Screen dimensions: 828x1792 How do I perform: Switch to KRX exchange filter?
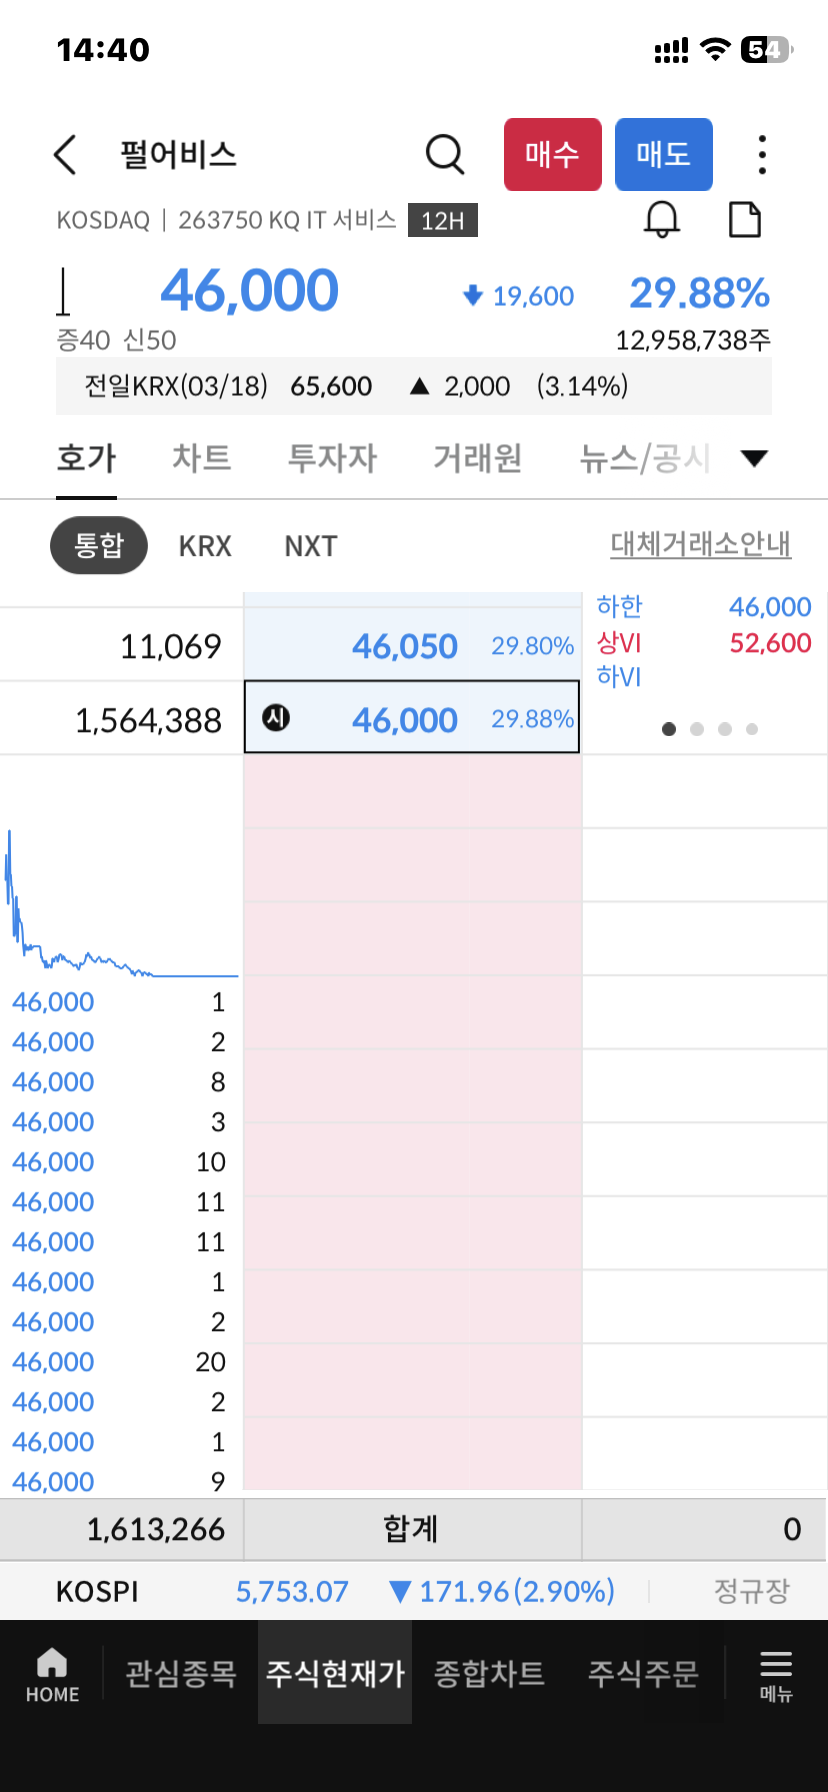pos(205,546)
